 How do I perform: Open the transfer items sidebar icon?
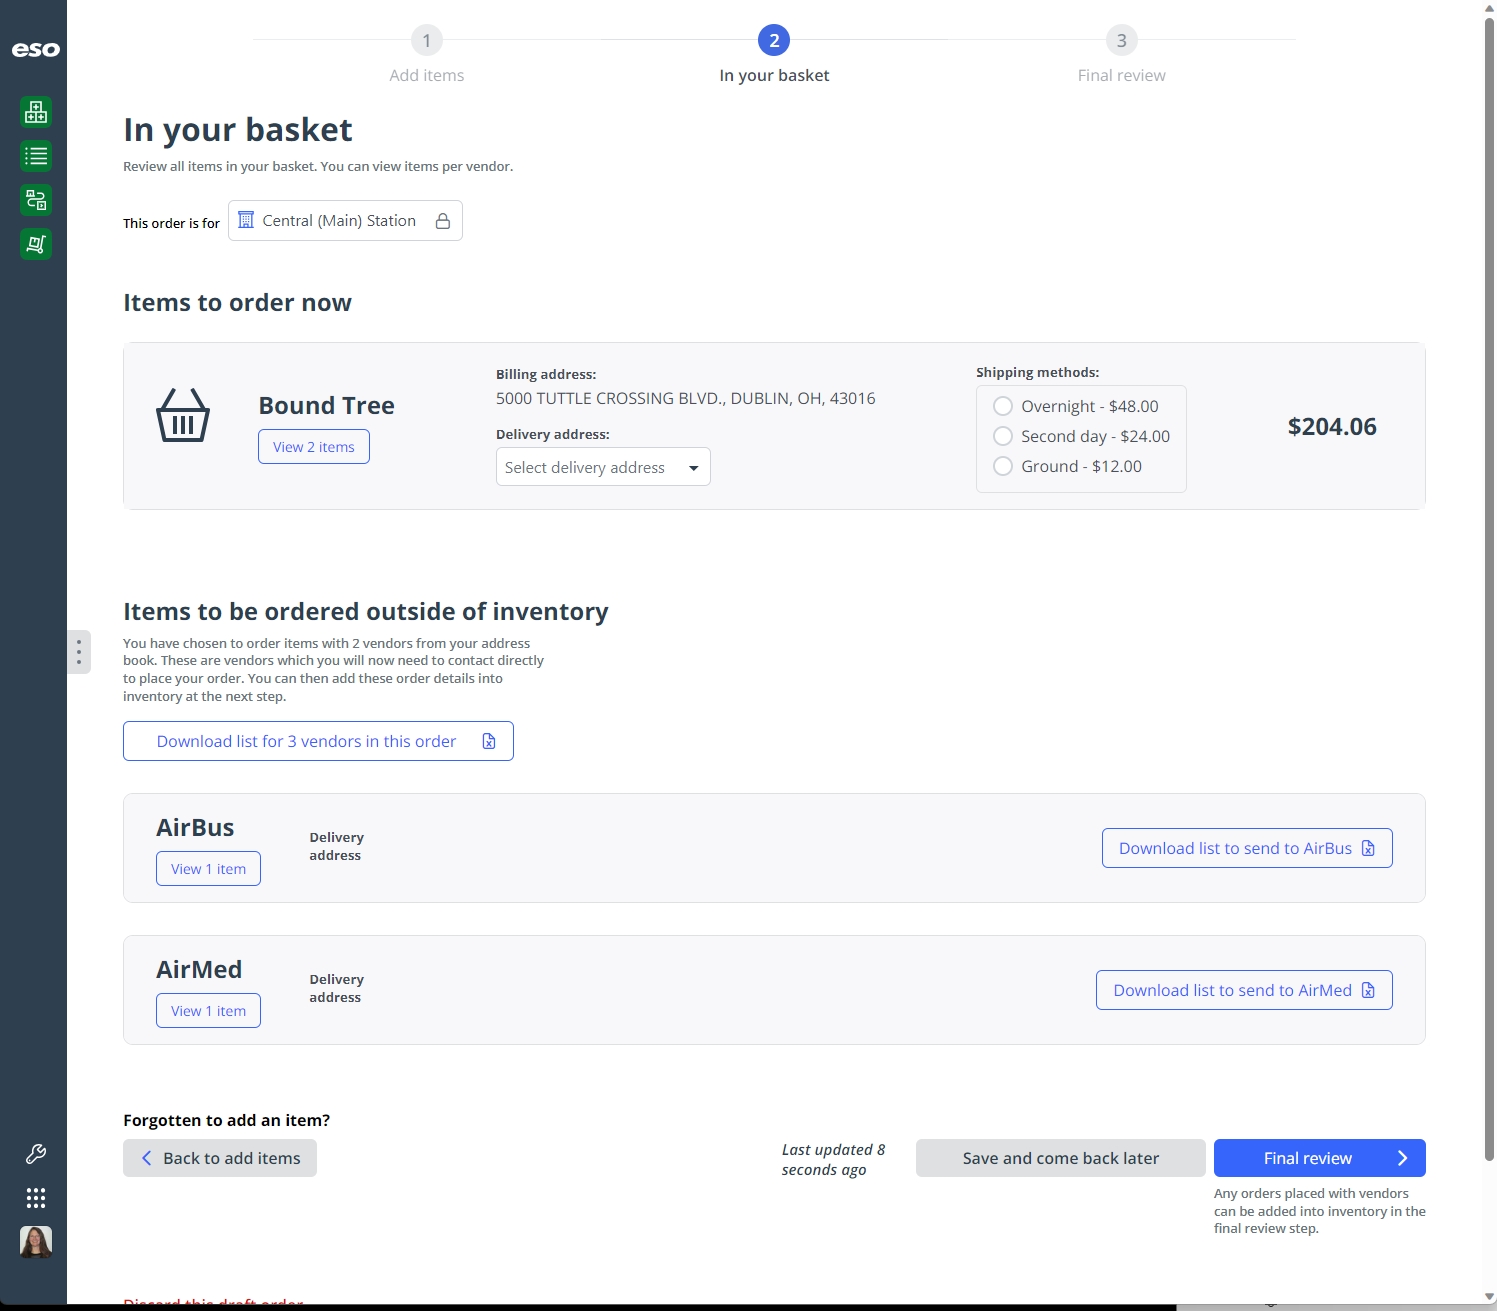coord(36,200)
